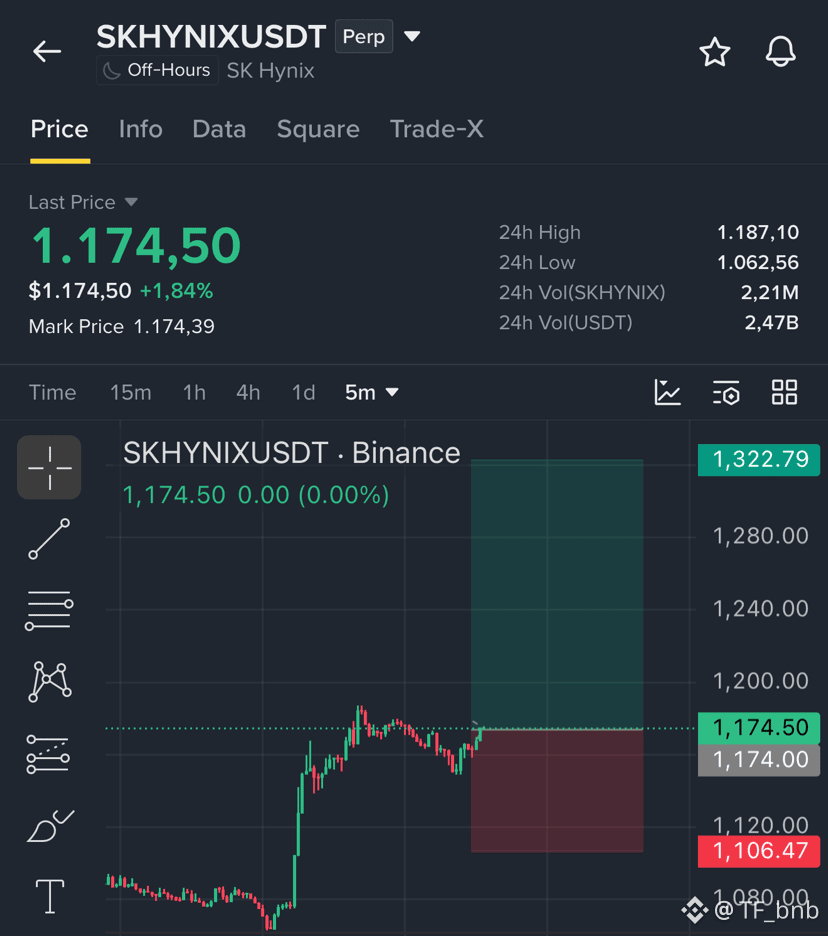The image size is (828, 936).
Task: Select the horizontal lines Fibonacci tool
Action: point(49,611)
